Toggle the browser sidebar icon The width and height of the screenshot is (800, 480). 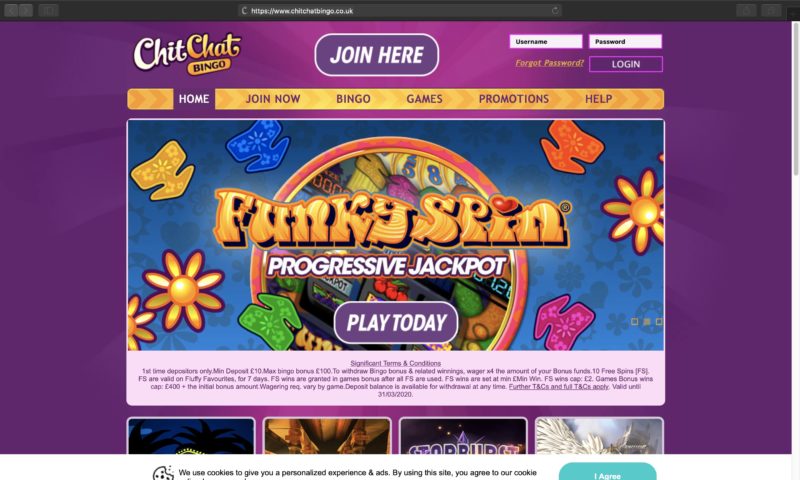(x=48, y=10)
